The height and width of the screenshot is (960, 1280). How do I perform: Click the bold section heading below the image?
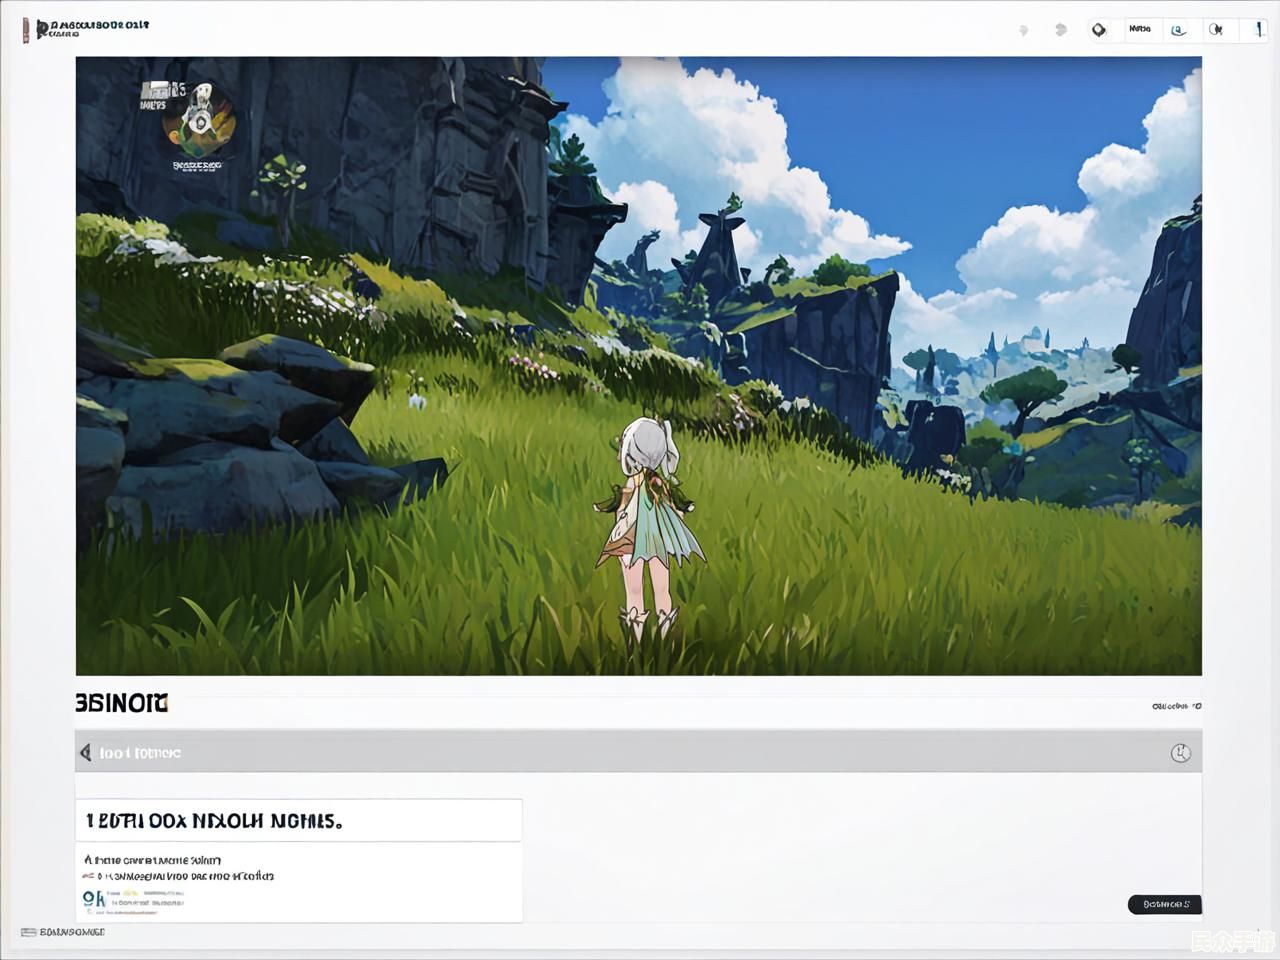click(122, 704)
